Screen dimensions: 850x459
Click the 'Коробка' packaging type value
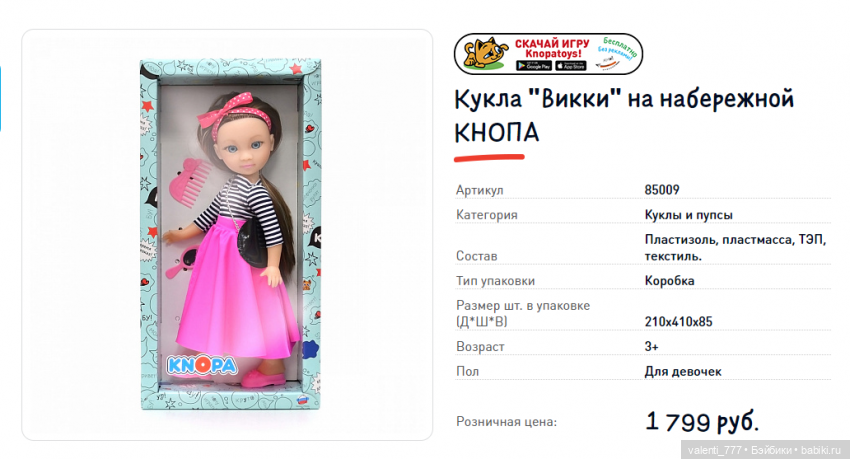(x=669, y=281)
